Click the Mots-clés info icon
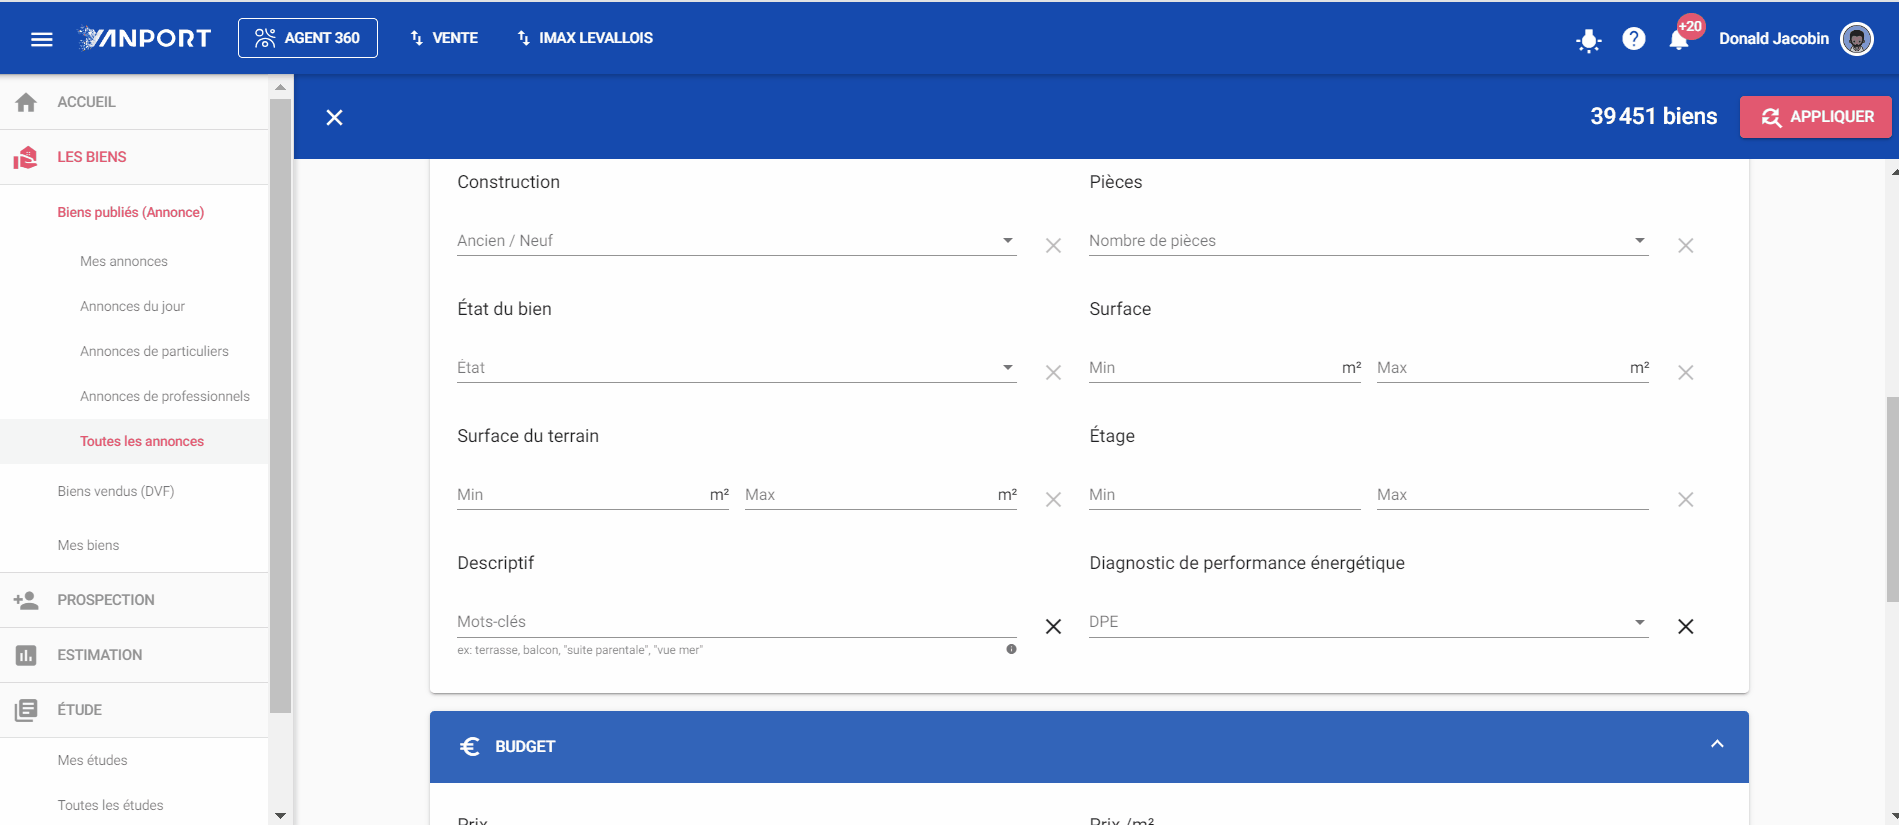 (1011, 650)
